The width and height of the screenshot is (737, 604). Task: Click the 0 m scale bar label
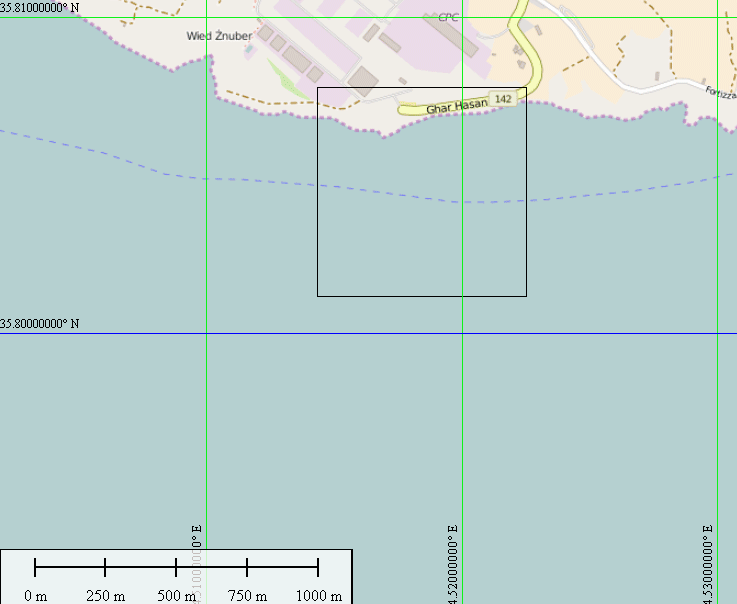pos(35,596)
